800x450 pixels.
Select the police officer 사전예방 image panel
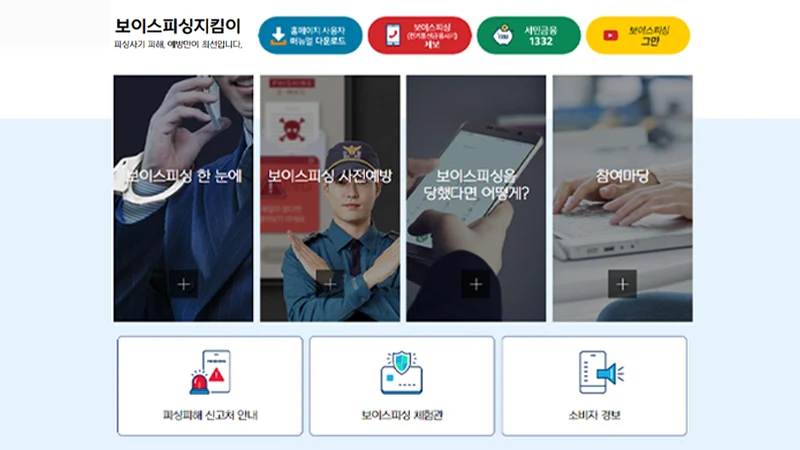330,198
